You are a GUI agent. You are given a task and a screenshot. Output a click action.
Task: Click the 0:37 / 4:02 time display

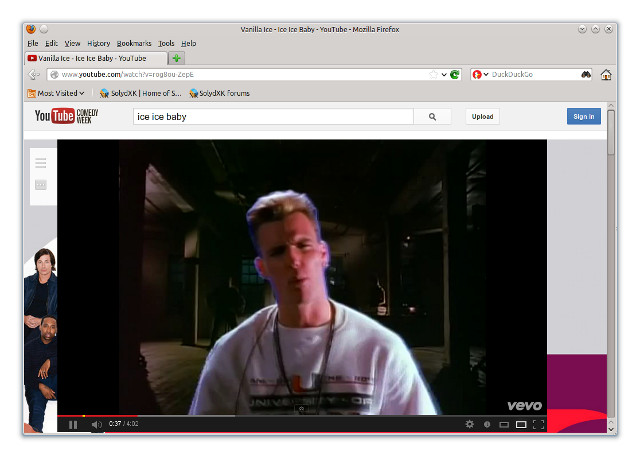coord(123,424)
